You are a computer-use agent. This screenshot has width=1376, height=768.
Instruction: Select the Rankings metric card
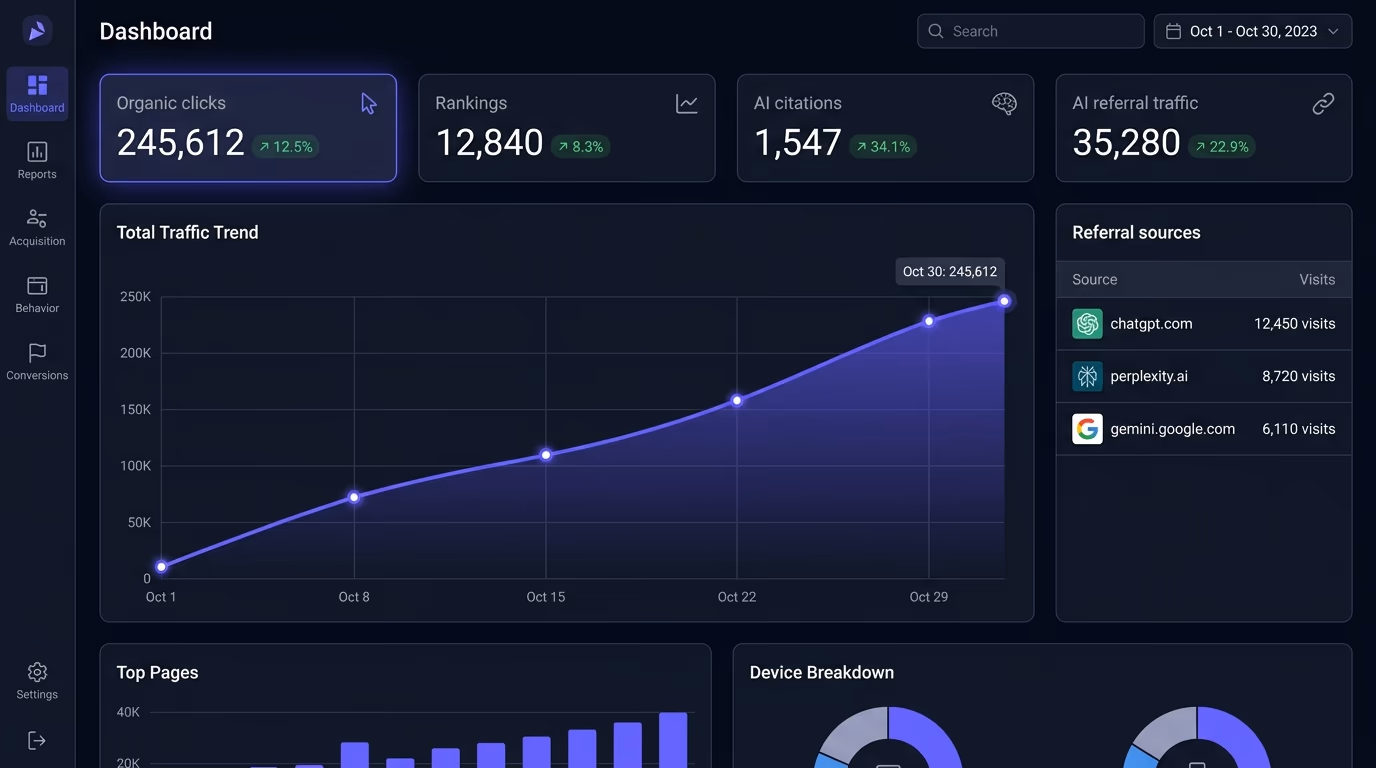[567, 128]
